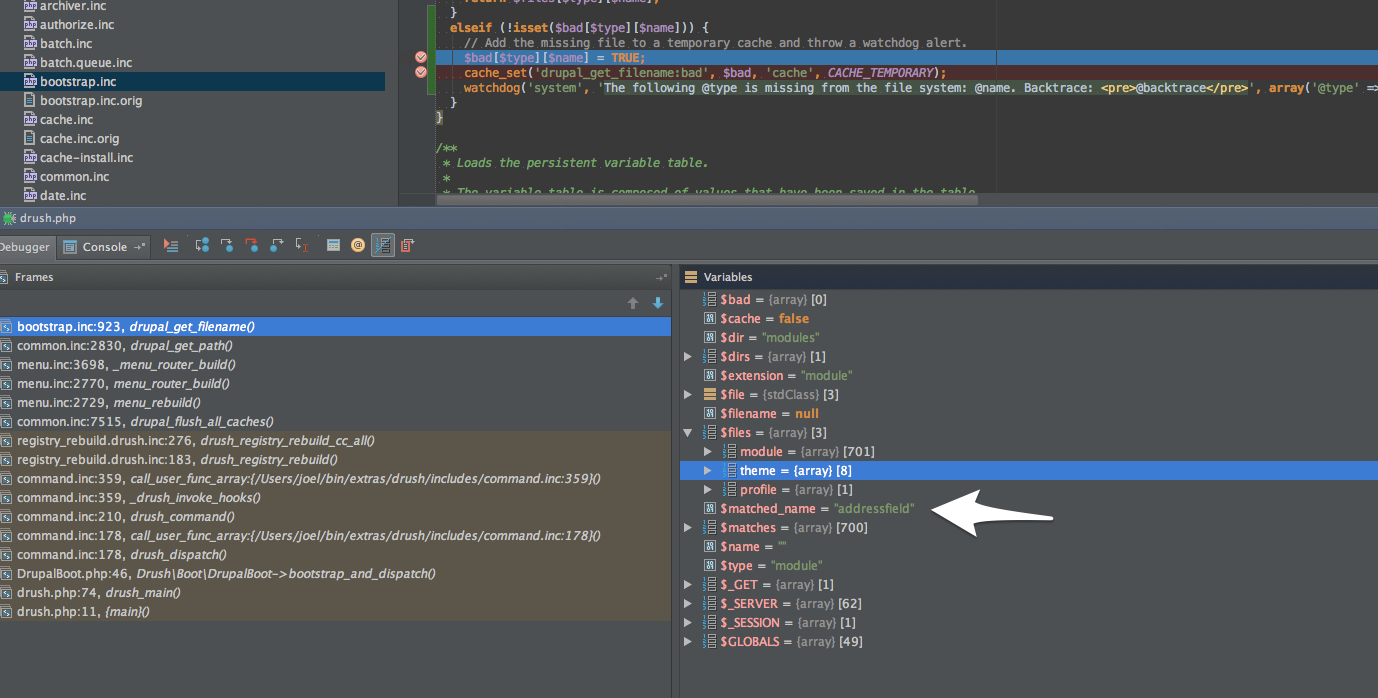Select the bootstrap.inc:923 drupal_get_filename() frame

click(335, 327)
